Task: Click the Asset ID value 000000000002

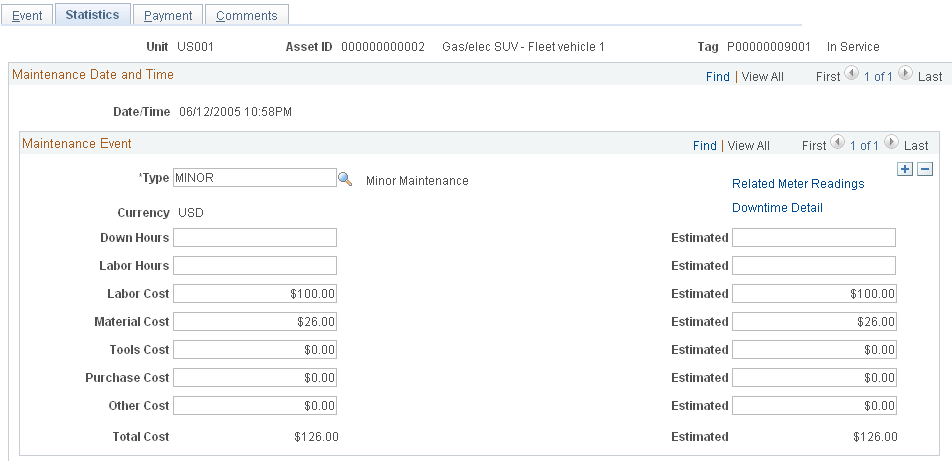Action: tap(382, 47)
